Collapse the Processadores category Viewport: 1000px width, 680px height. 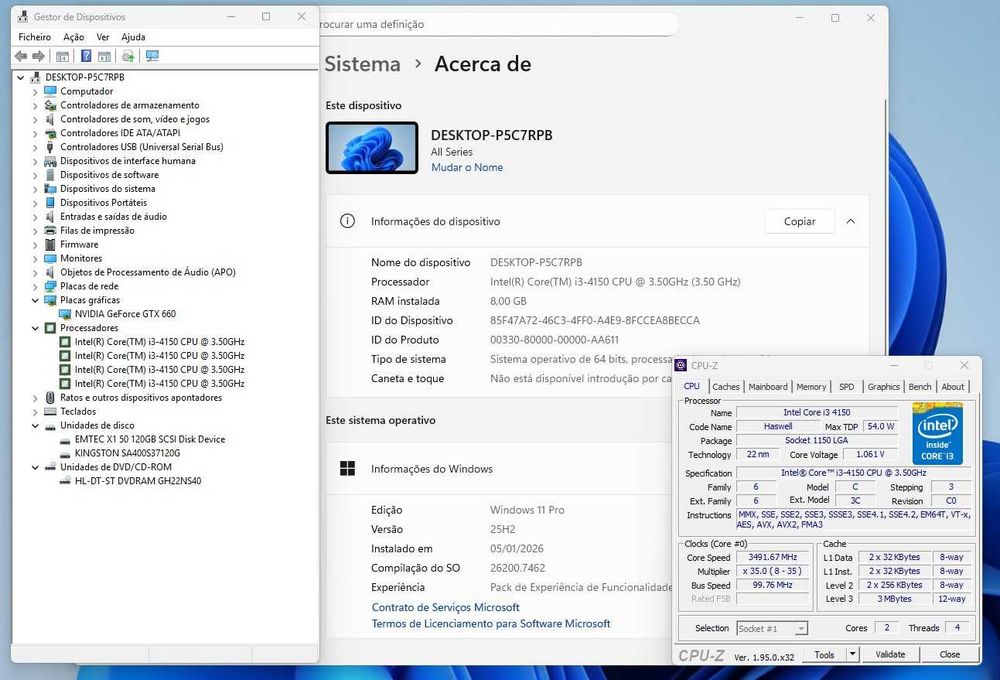pyautogui.click(x=35, y=328)
